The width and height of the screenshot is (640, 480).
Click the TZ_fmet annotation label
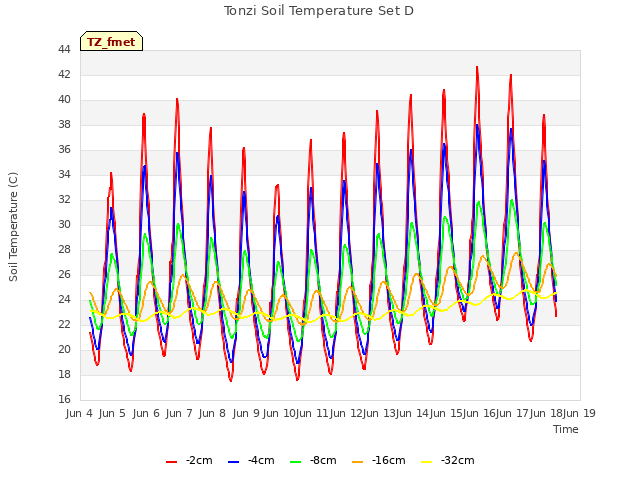click(x=111, y=42)
